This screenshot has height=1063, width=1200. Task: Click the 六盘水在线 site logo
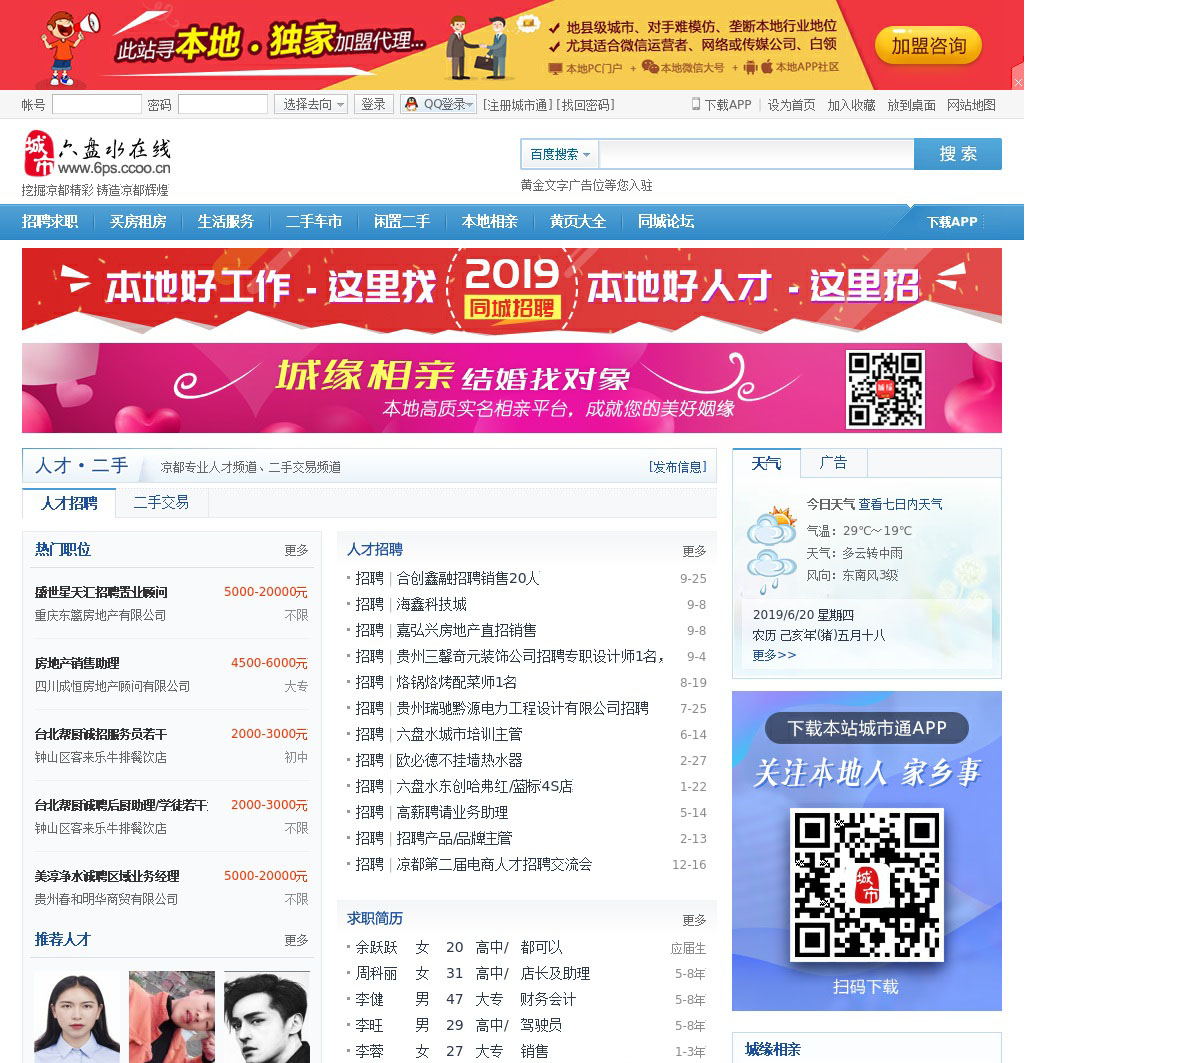point(97,155)
